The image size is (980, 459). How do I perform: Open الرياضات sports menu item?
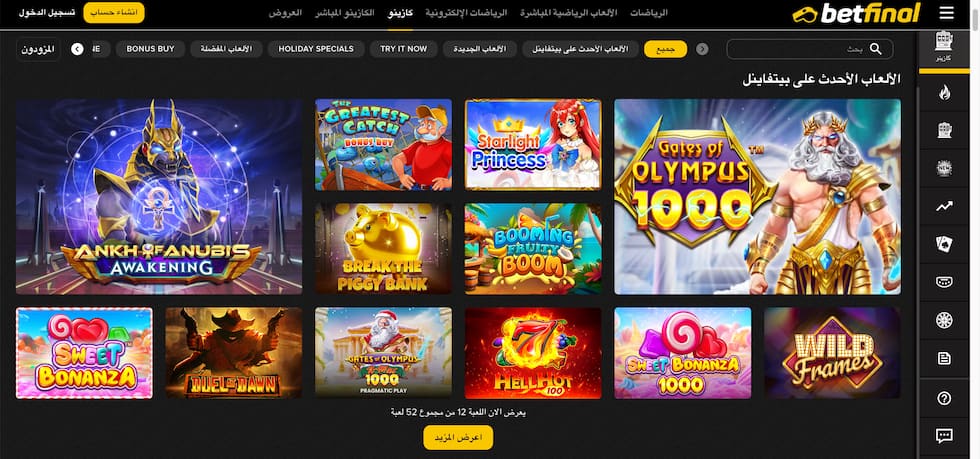tap(648, 13)
